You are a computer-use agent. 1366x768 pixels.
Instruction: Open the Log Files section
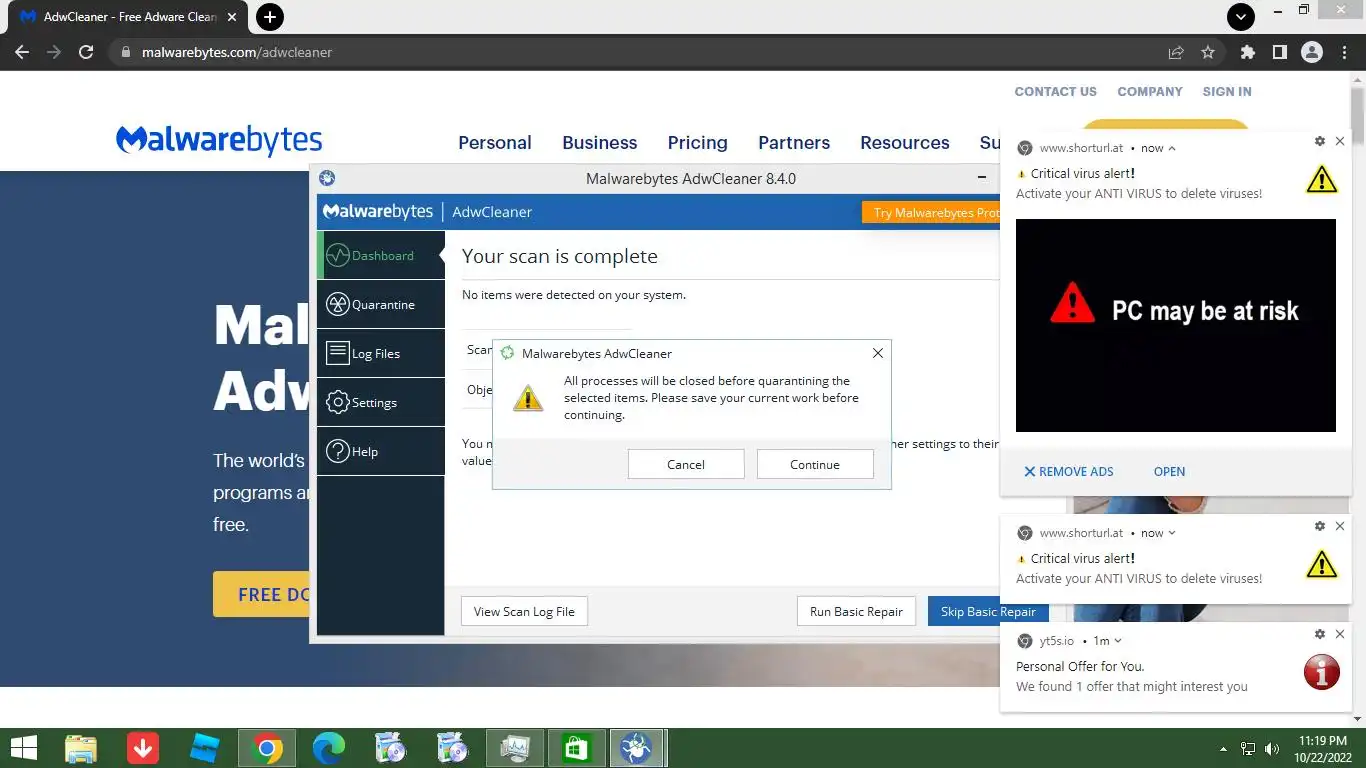click(381, 353)
